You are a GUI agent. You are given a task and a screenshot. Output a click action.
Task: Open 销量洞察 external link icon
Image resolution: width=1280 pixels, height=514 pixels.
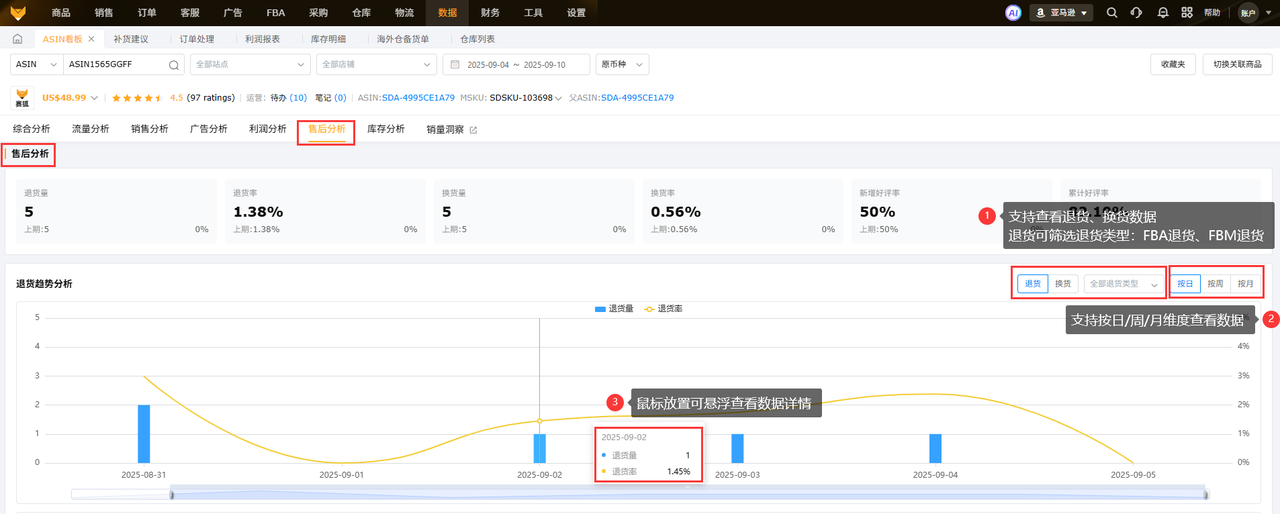click(474, 130)
